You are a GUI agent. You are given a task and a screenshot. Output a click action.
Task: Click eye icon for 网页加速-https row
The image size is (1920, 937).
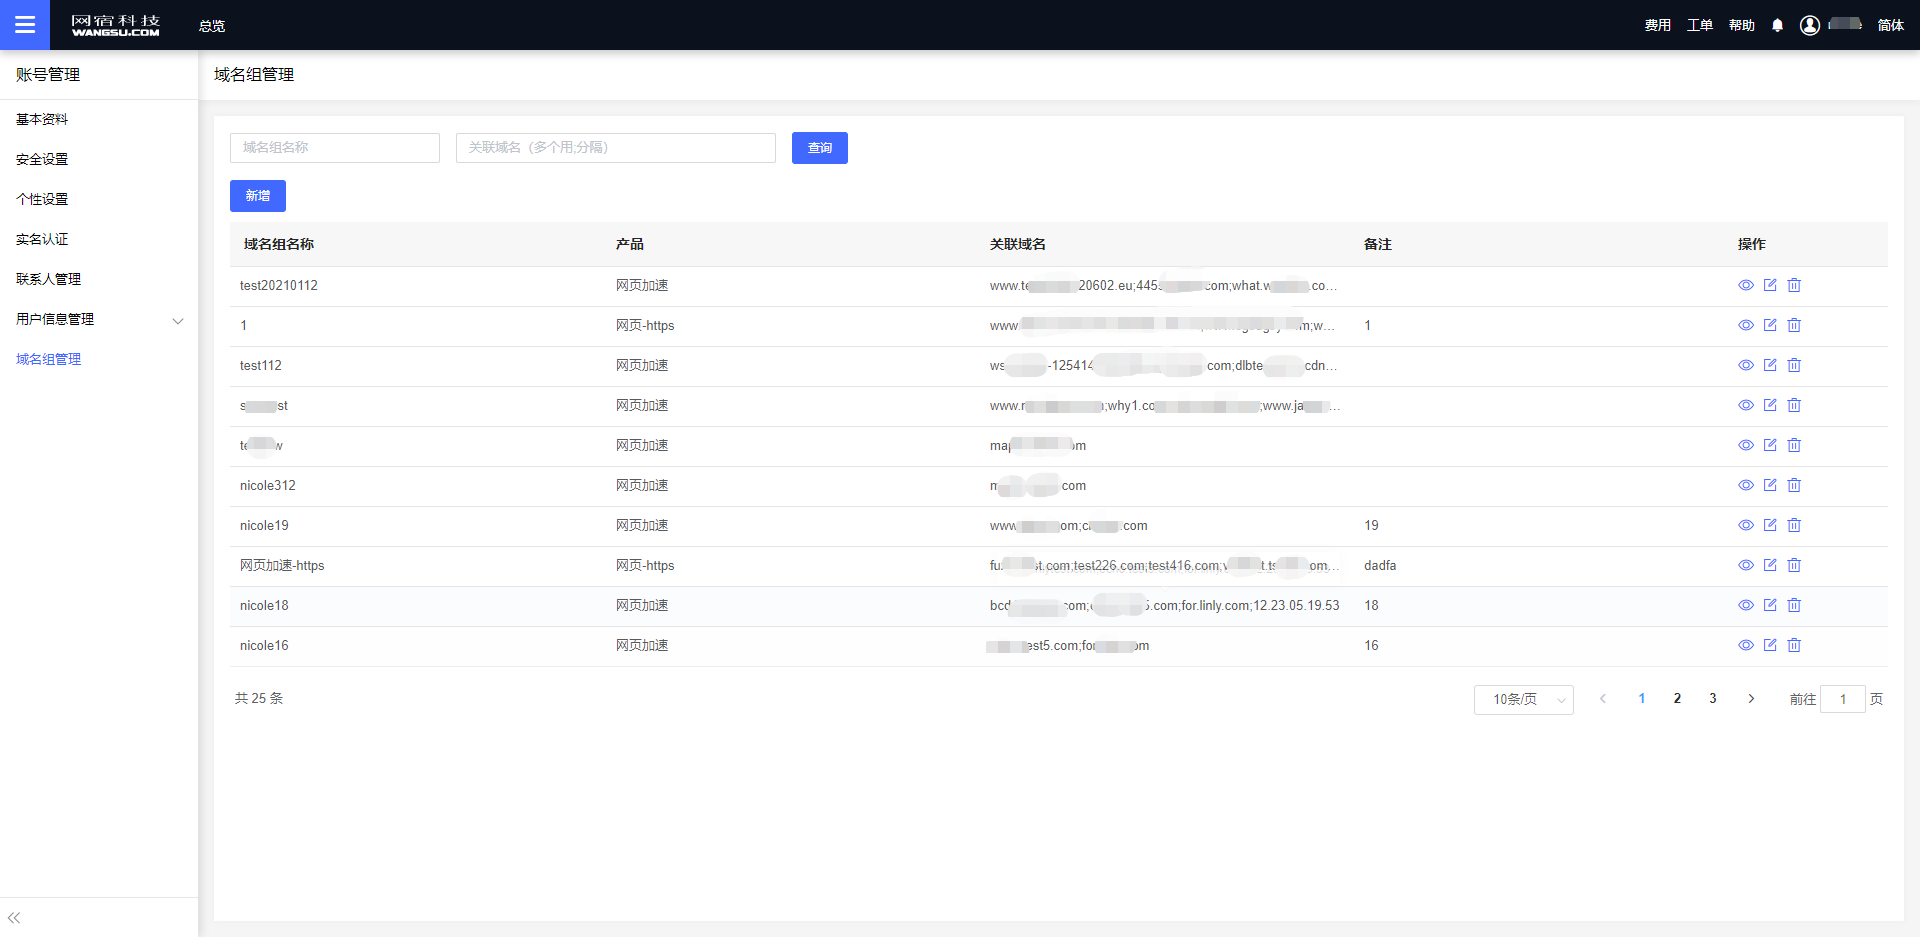pyautogui.click(x=1746, y=565)
